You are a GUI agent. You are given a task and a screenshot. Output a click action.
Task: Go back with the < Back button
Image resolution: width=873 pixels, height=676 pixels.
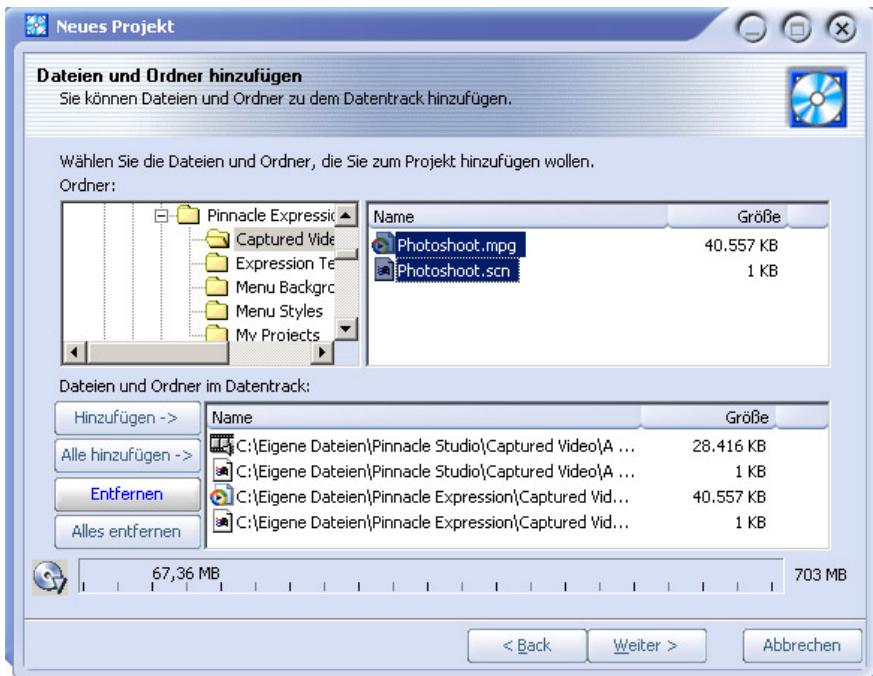point(527,645)
